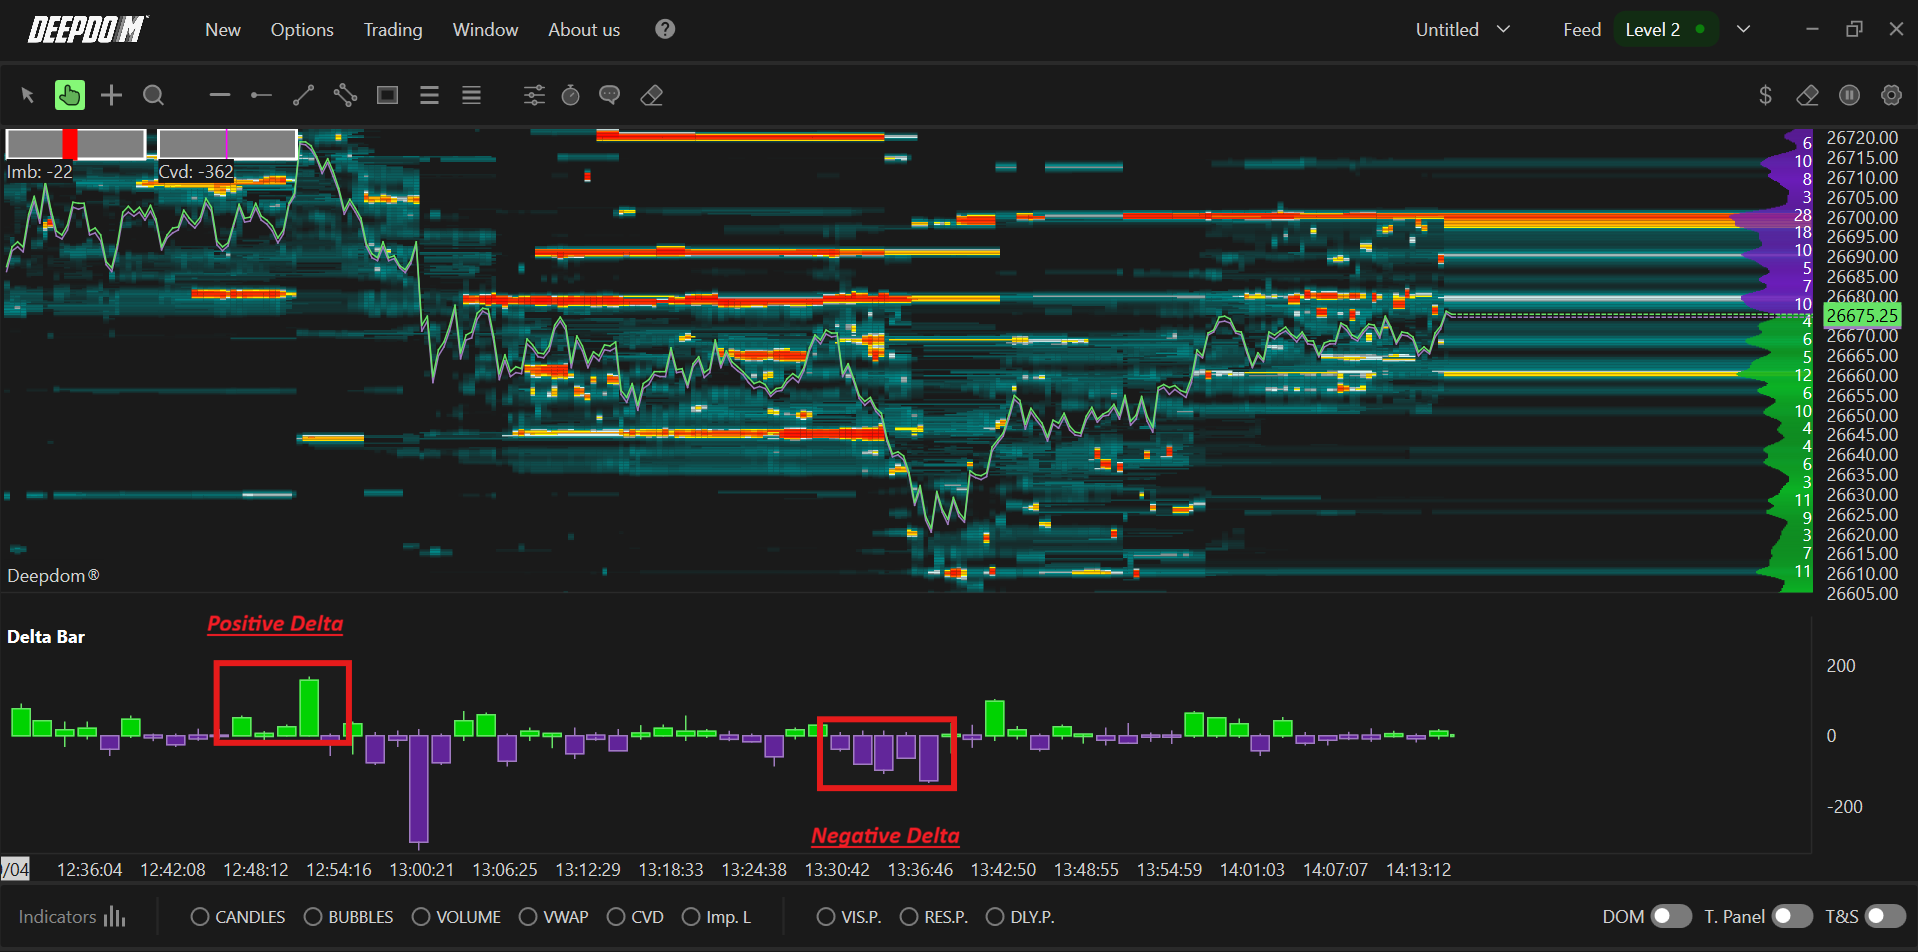The image size is (1918, 952).
Task: Choose the three-line levels tool
Action: coord(429,95)
